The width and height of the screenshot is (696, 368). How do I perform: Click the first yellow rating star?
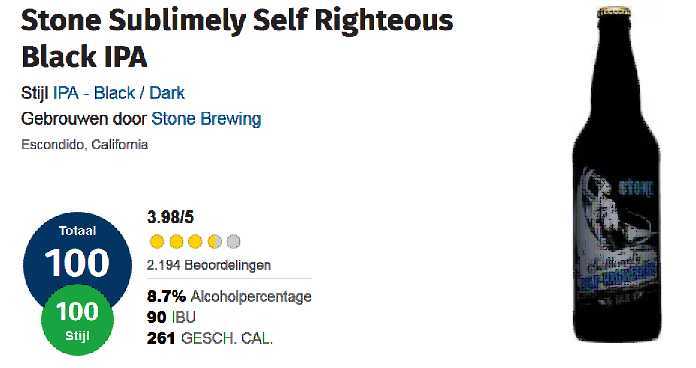tap(157, 242)
